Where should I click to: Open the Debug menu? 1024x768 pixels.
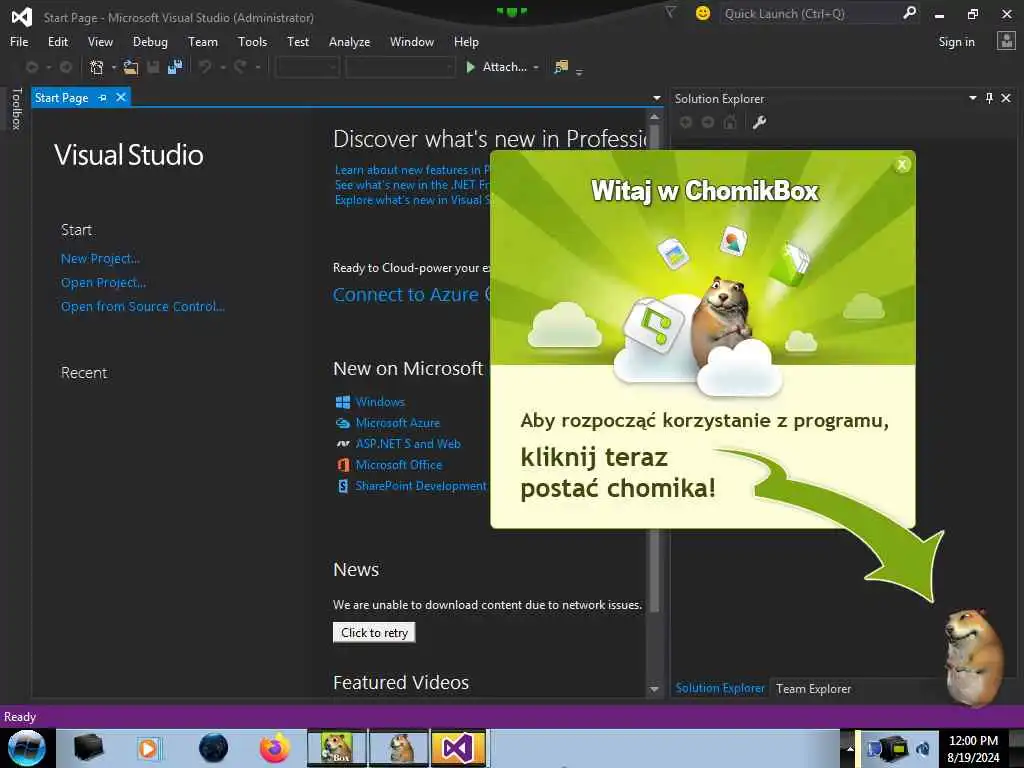coord(150,42)
